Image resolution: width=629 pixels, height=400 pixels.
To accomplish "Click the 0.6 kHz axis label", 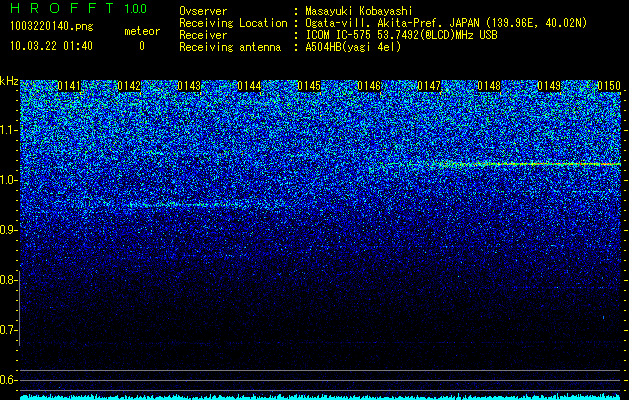I will 8,380.
